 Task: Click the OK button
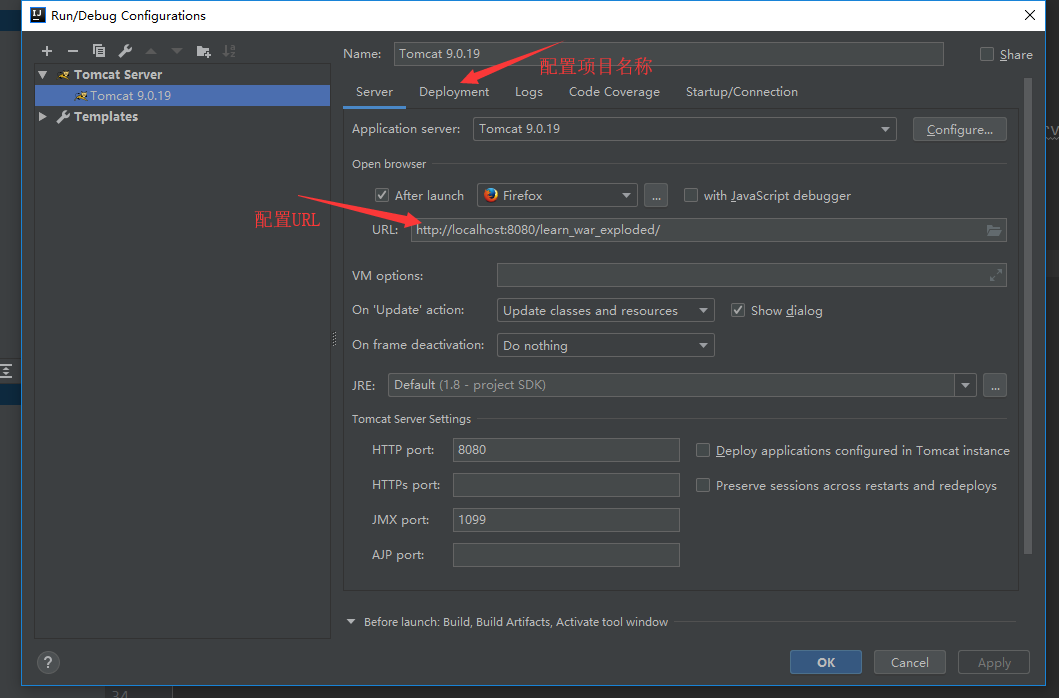coord(825,662)
